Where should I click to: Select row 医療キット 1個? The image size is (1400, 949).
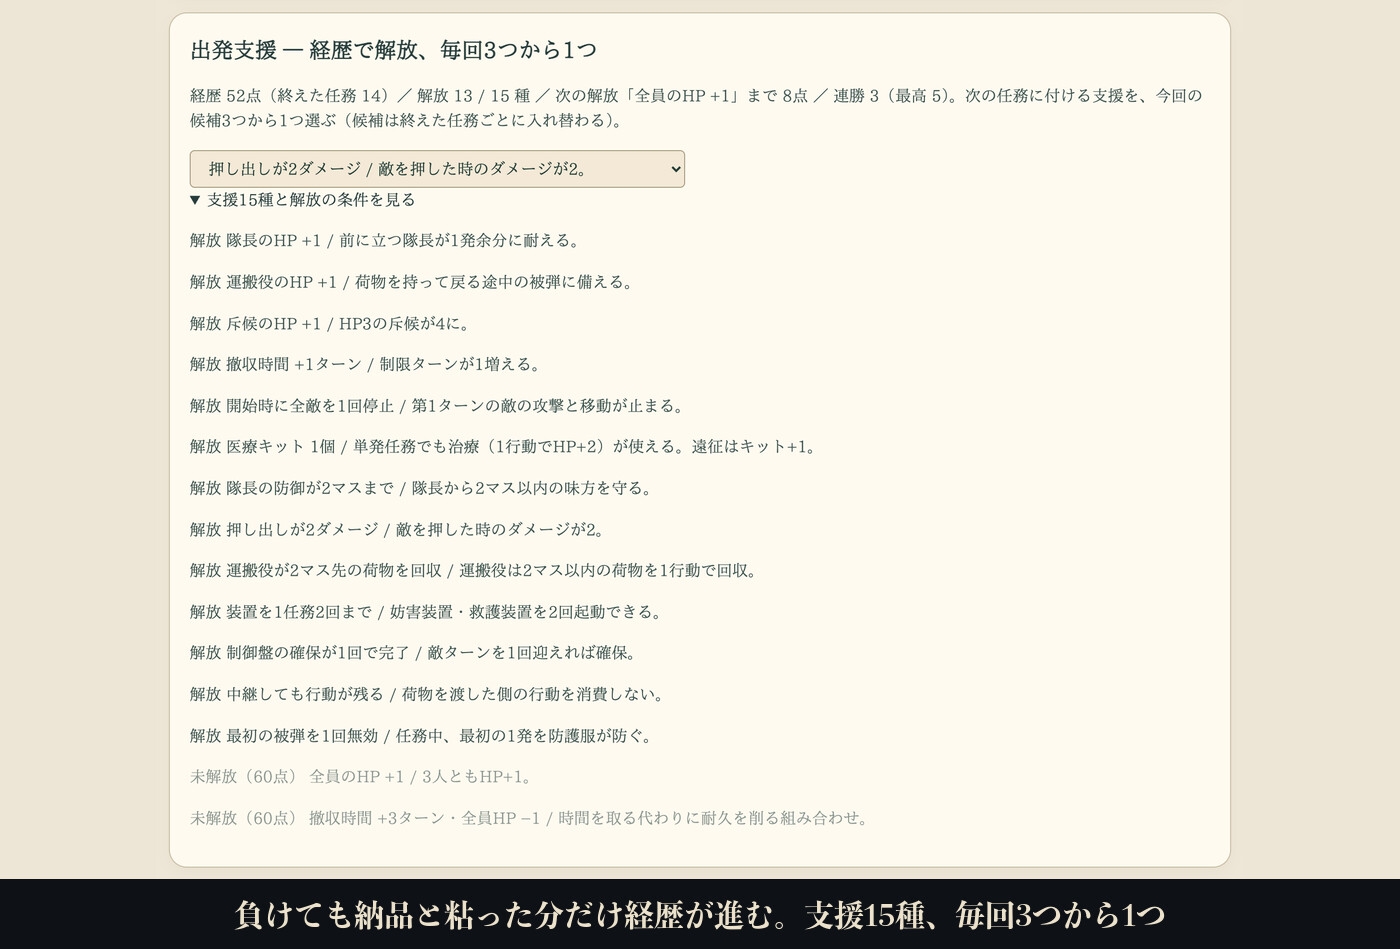[x=505, y=447]
